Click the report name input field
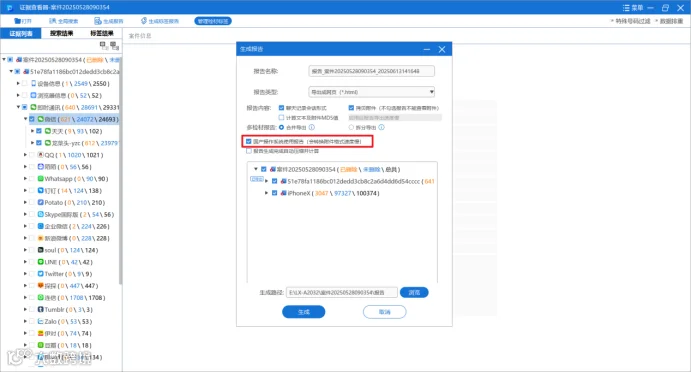Screen dimensions: 692x372 [x=371, y=71]
